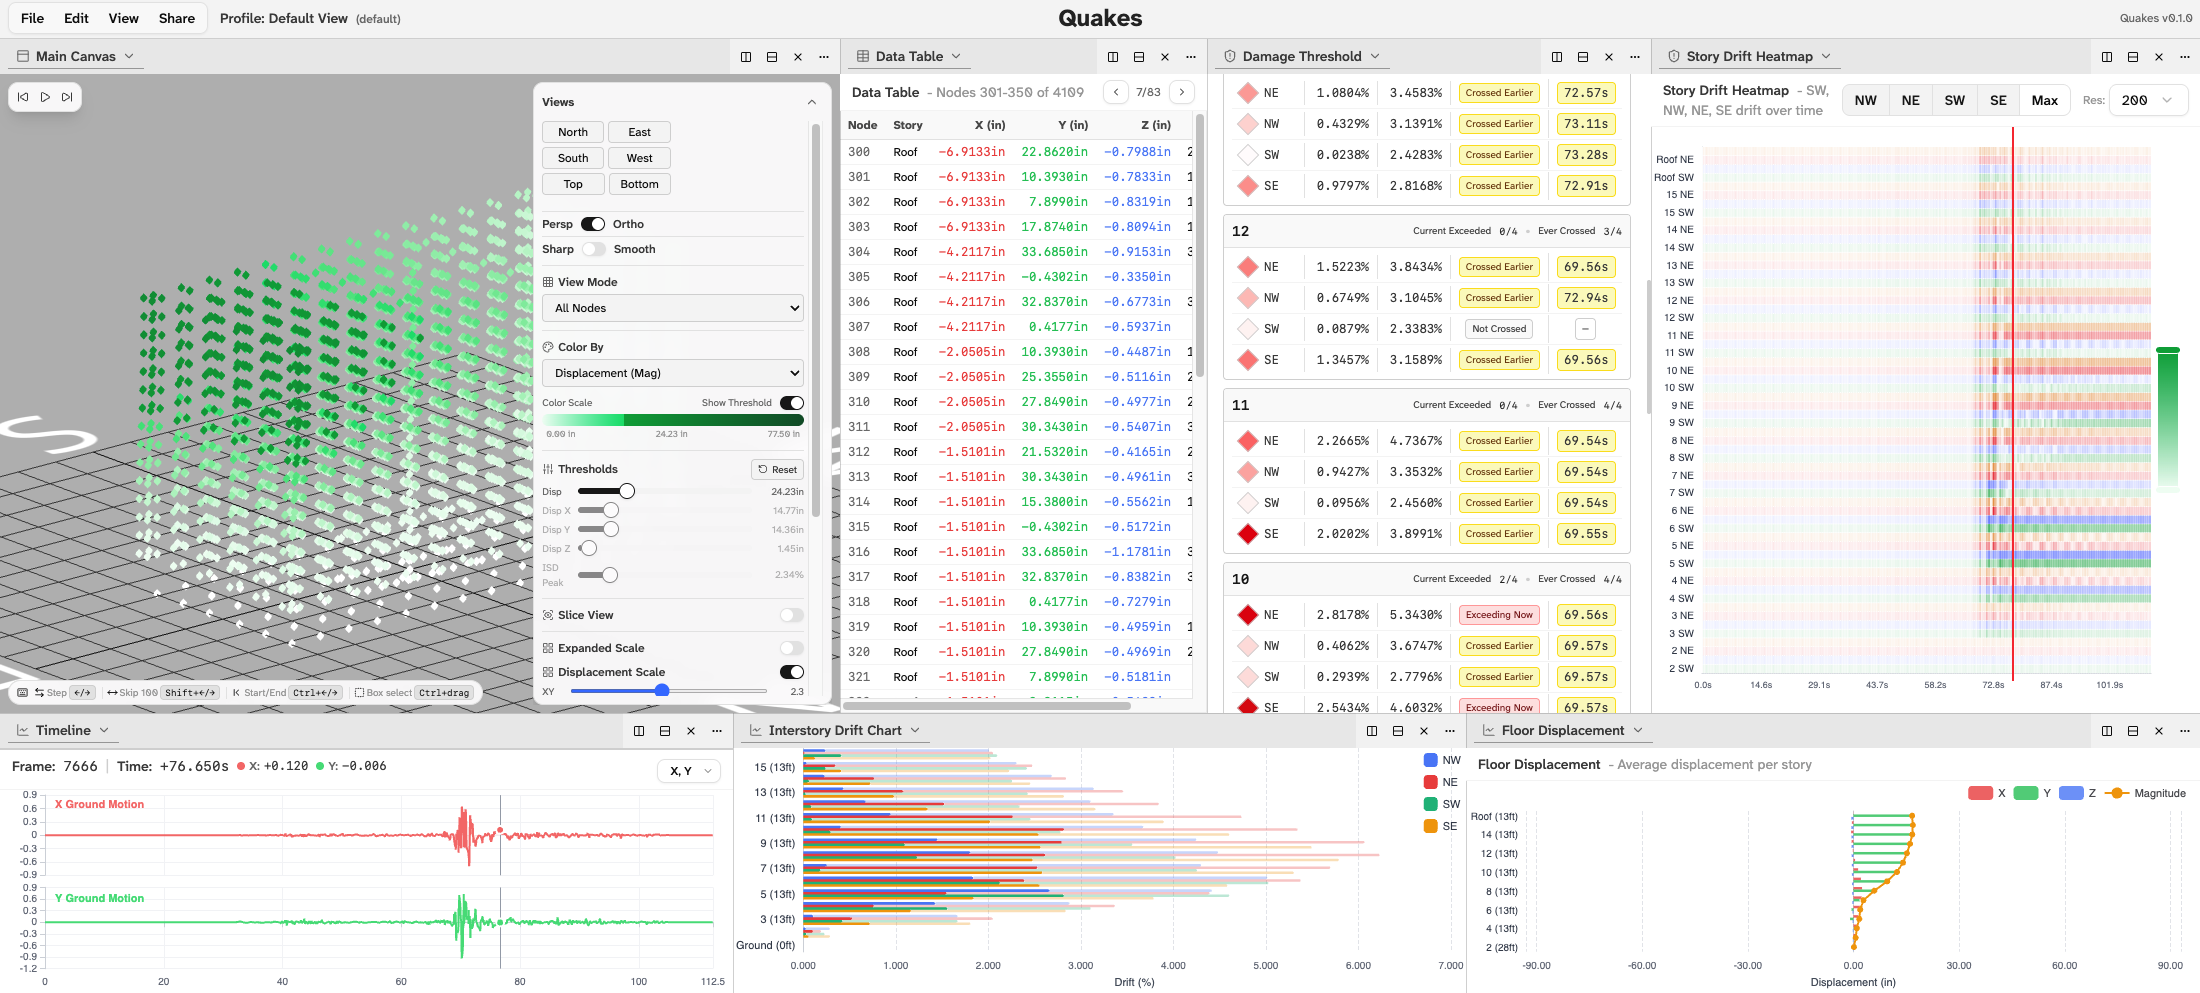Image resolution: width=2200 pixels, height=993 pixels.
Task: Go to next page of Data Table
Action: (x=1182, y=92)
